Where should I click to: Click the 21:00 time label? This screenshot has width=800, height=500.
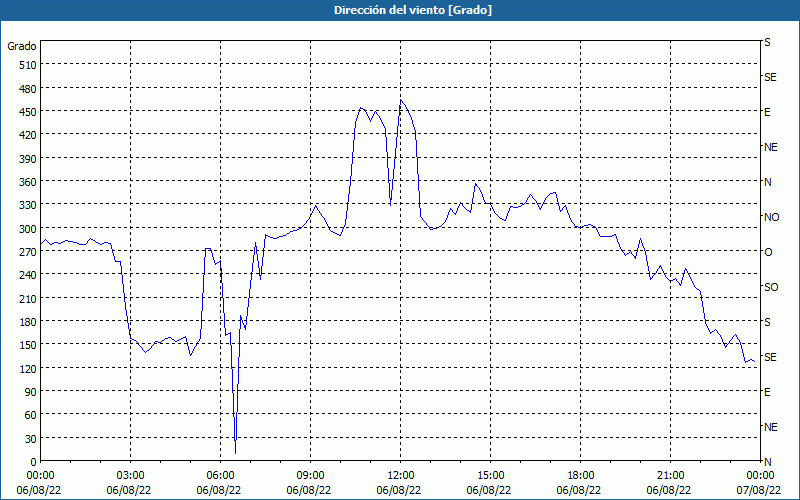tap(670, 476)
